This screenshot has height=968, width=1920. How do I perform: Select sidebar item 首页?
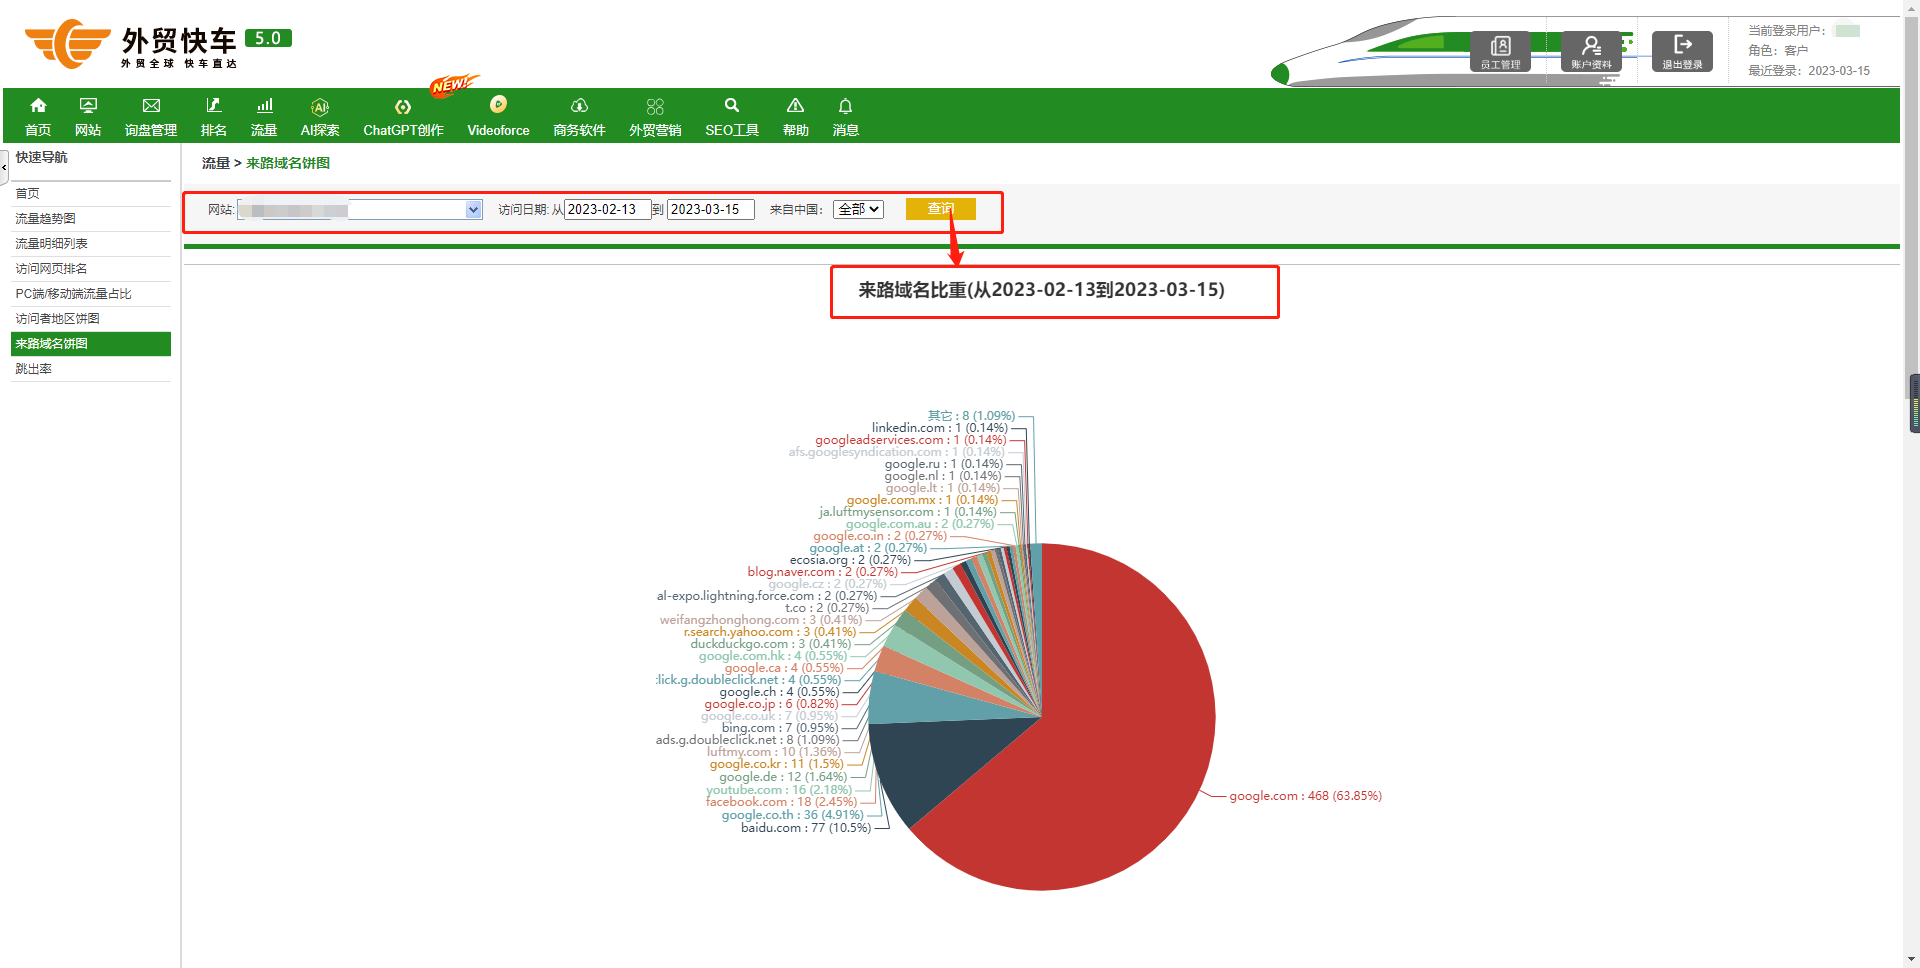click(91, 194)
